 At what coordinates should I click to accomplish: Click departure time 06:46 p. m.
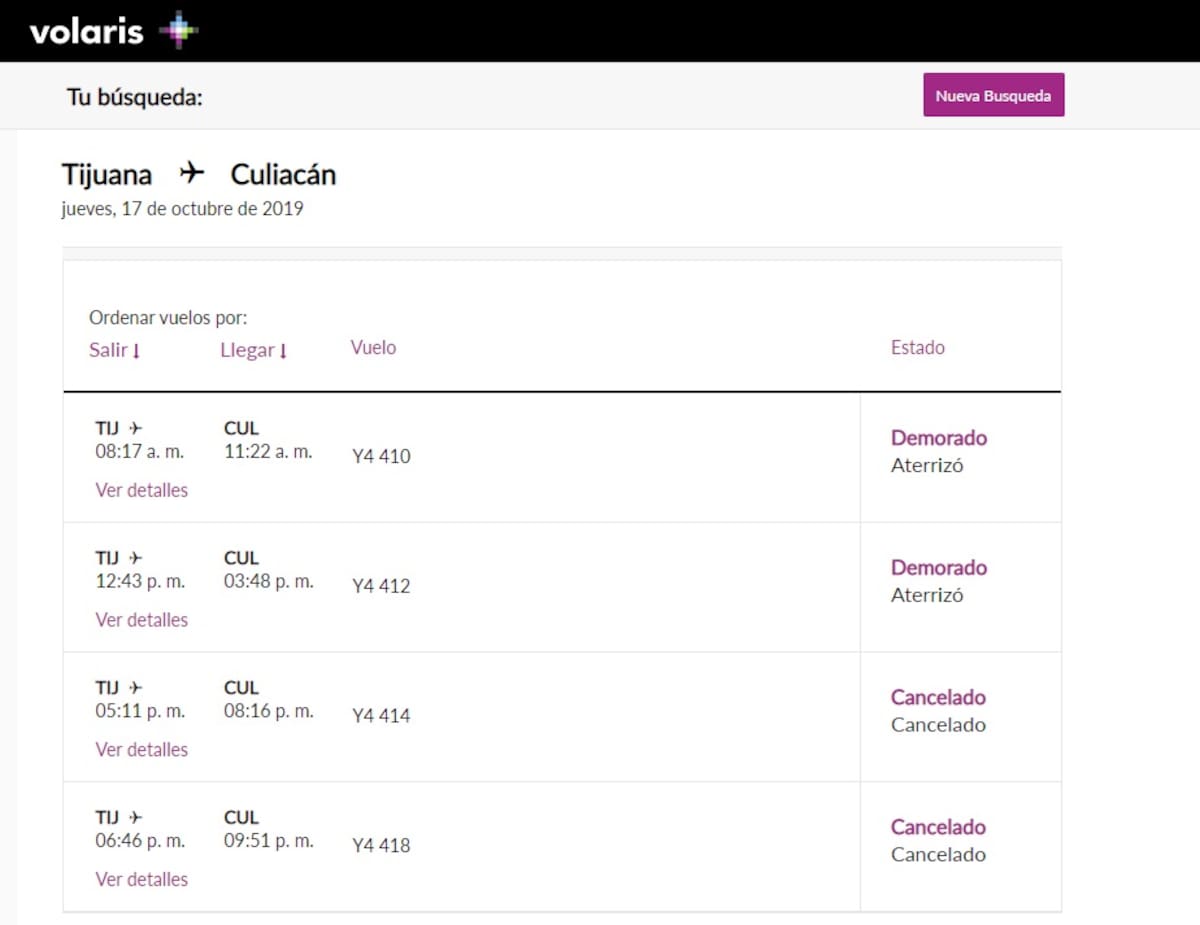coord(140,841)
